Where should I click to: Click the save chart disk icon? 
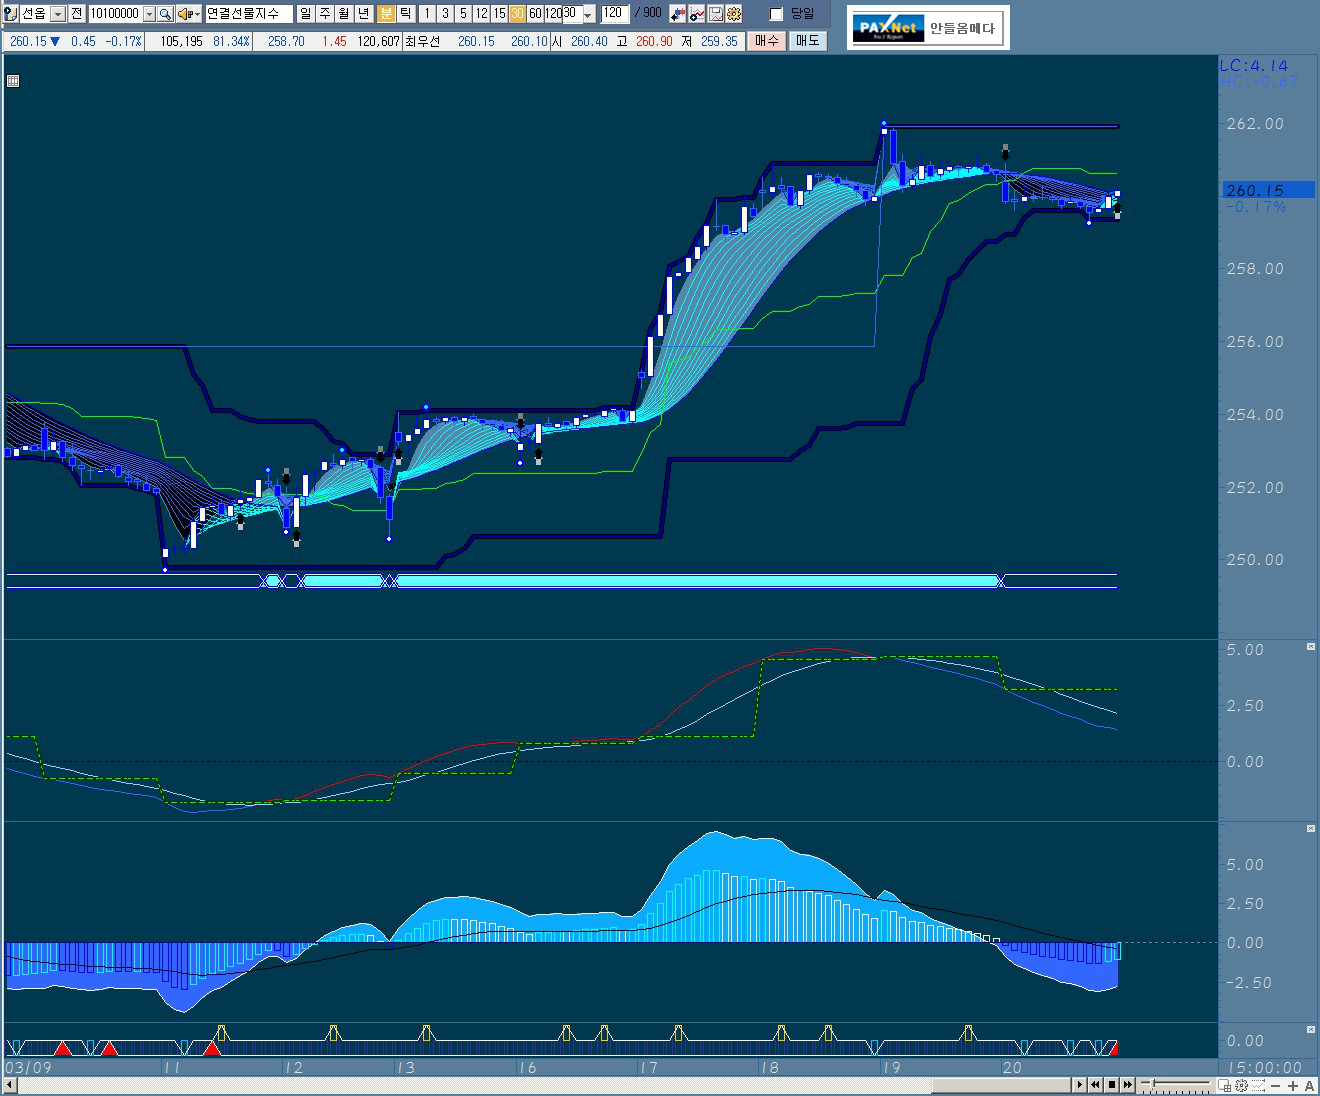(x=716, y=14)
